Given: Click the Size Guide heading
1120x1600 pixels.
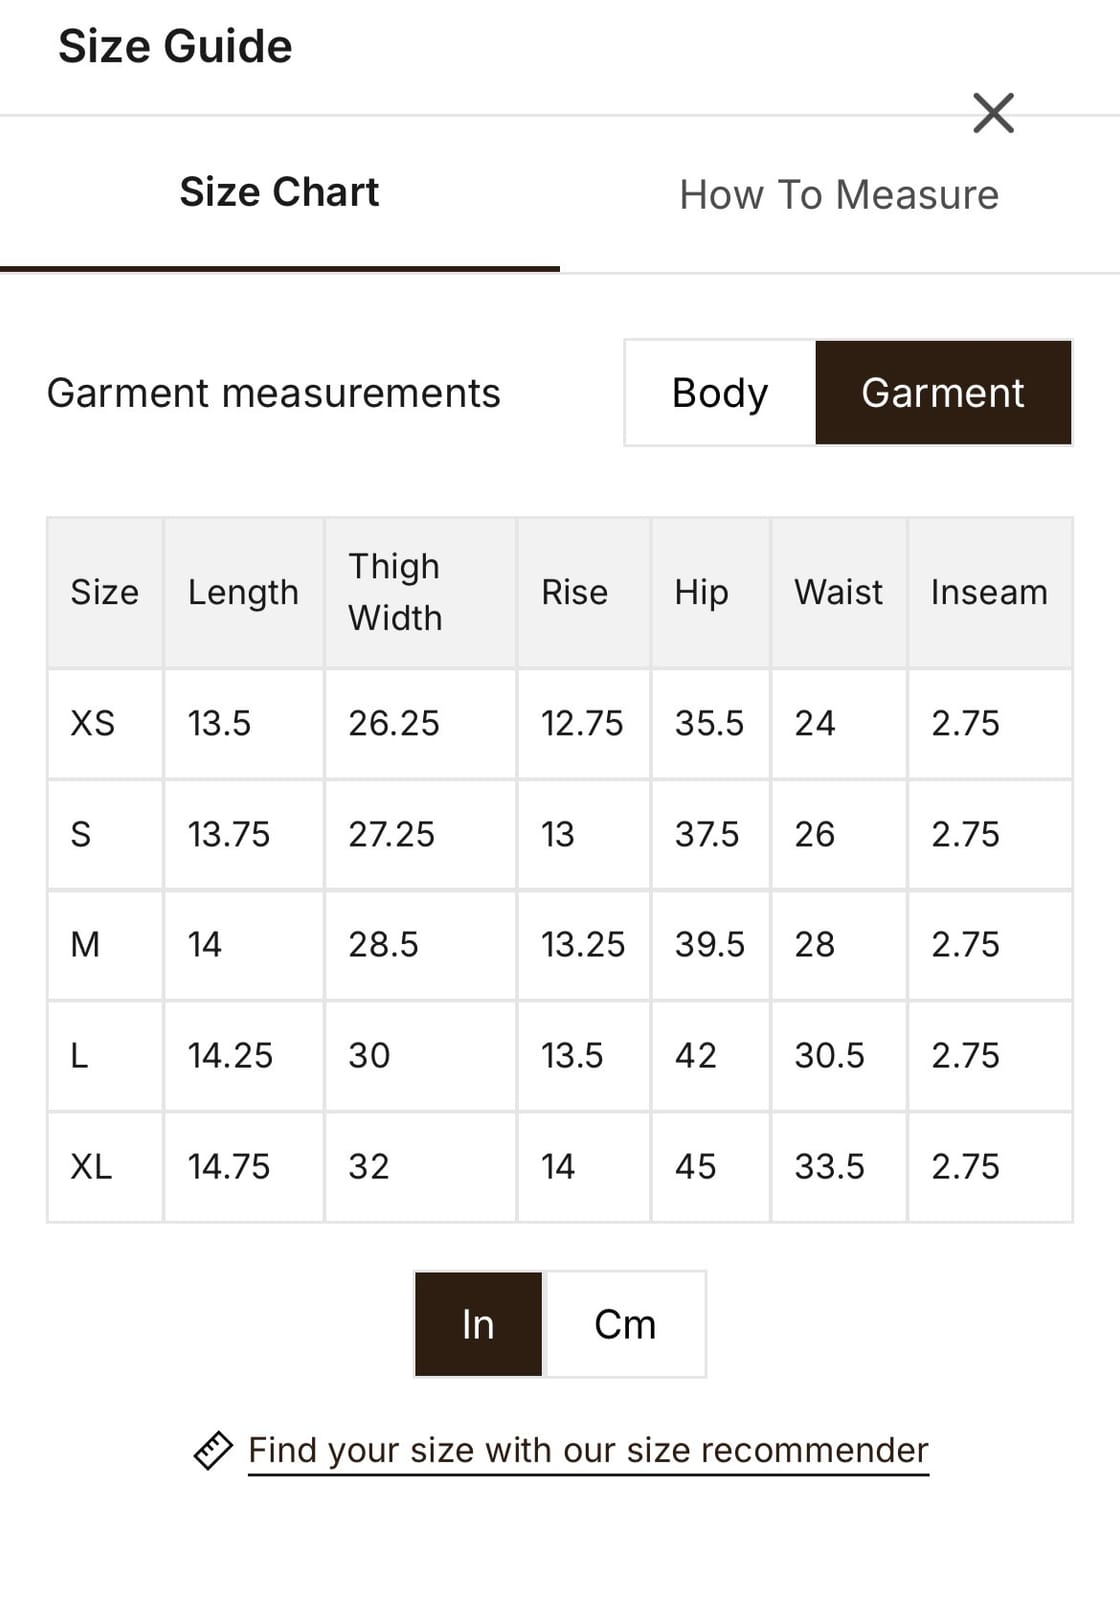Looking at the screenshot, I should (175, 46).
